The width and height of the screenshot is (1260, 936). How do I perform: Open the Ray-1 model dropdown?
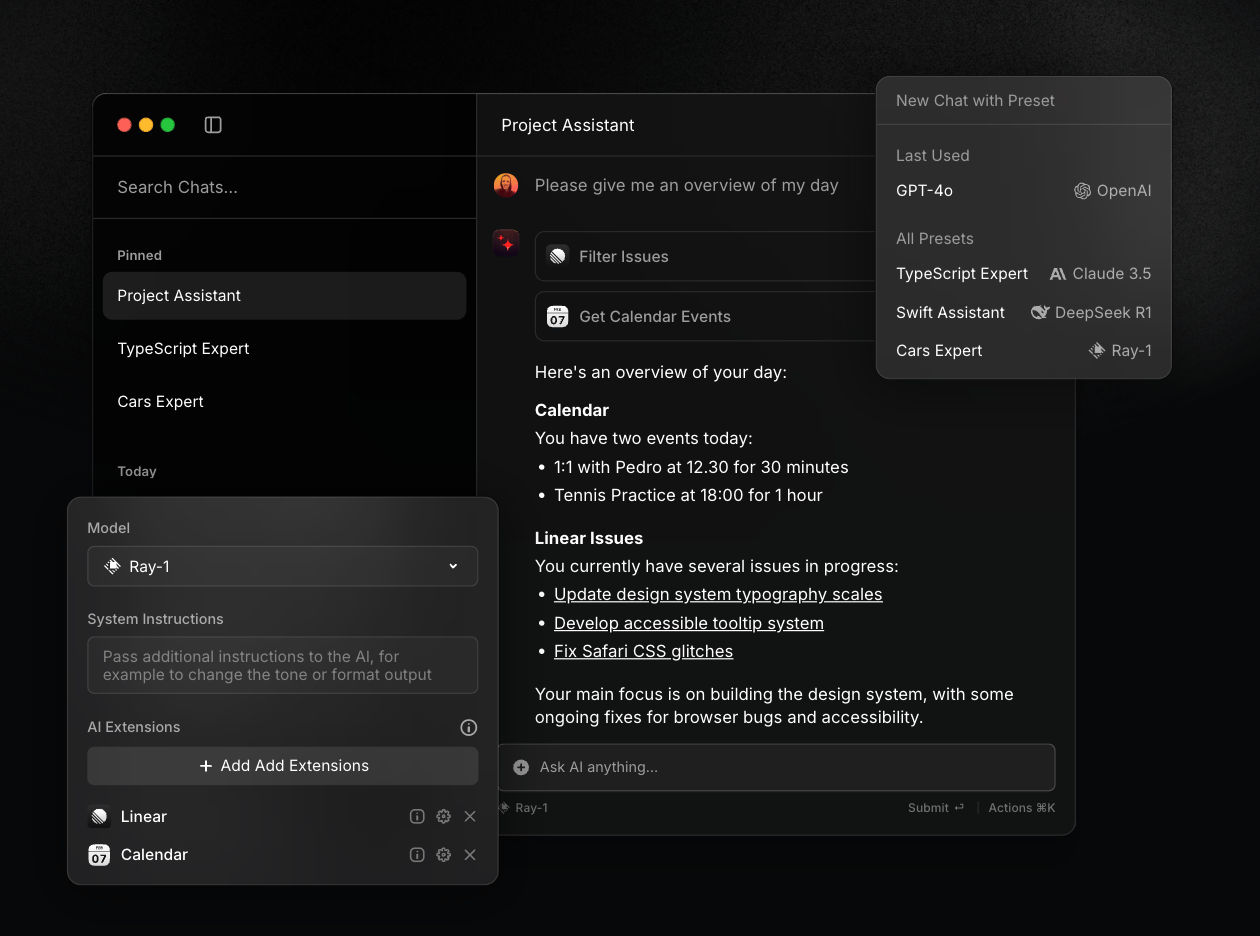(x=282, y=566)
